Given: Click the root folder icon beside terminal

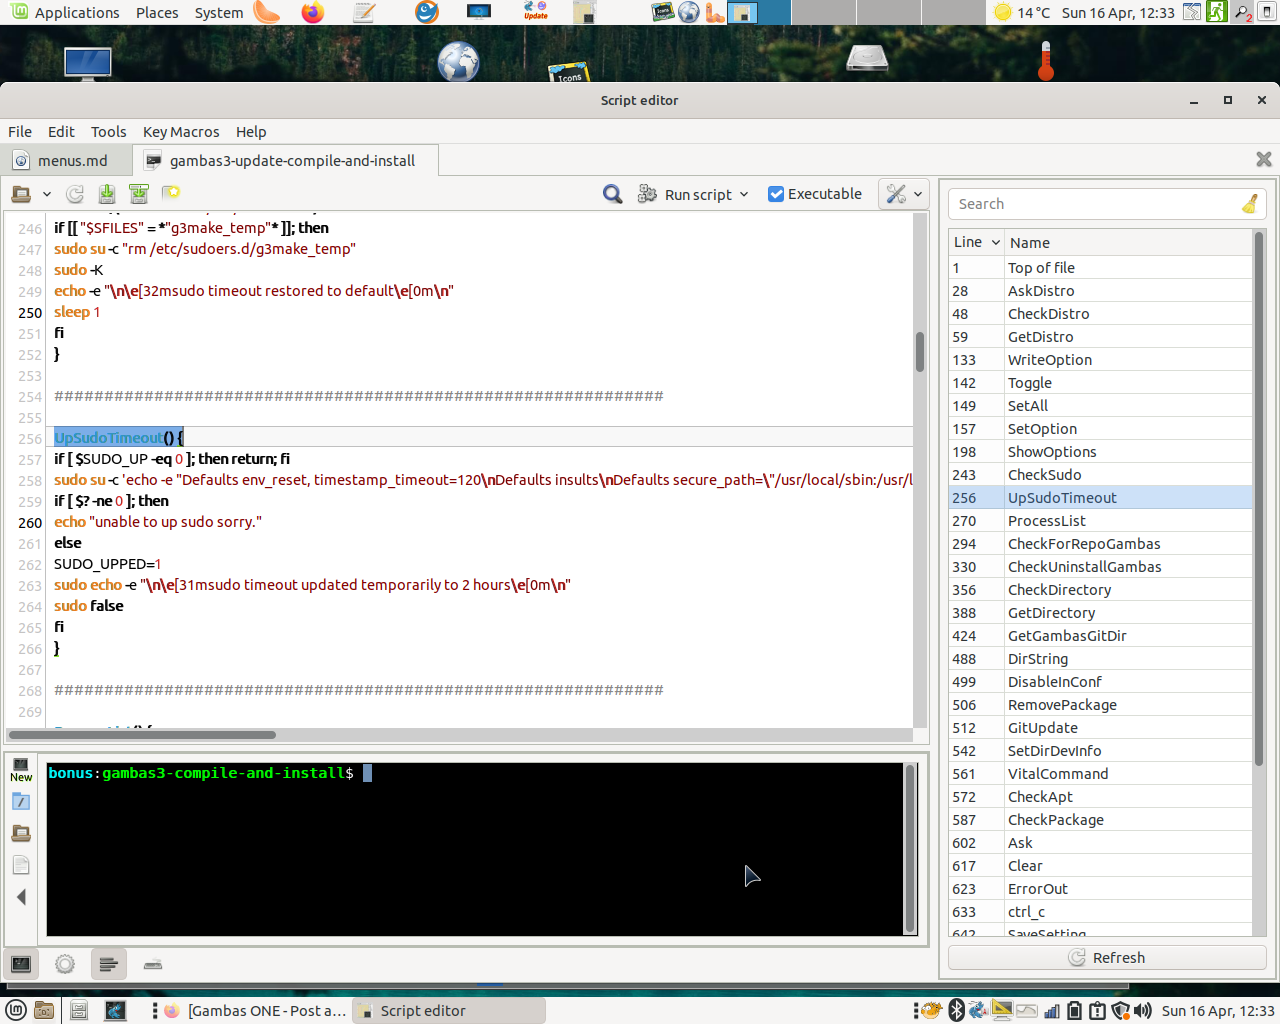Looking at the screenshot, I should click(21, 833).
